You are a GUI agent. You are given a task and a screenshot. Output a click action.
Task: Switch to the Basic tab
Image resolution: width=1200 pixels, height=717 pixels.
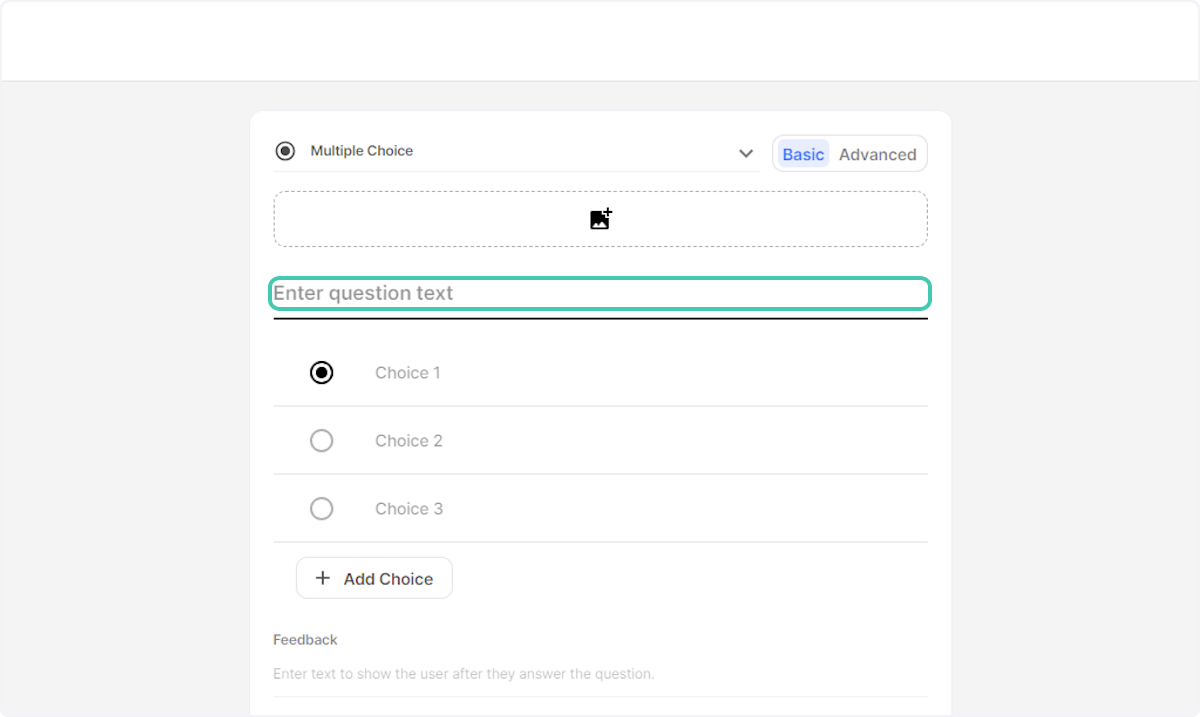[803, 154]
